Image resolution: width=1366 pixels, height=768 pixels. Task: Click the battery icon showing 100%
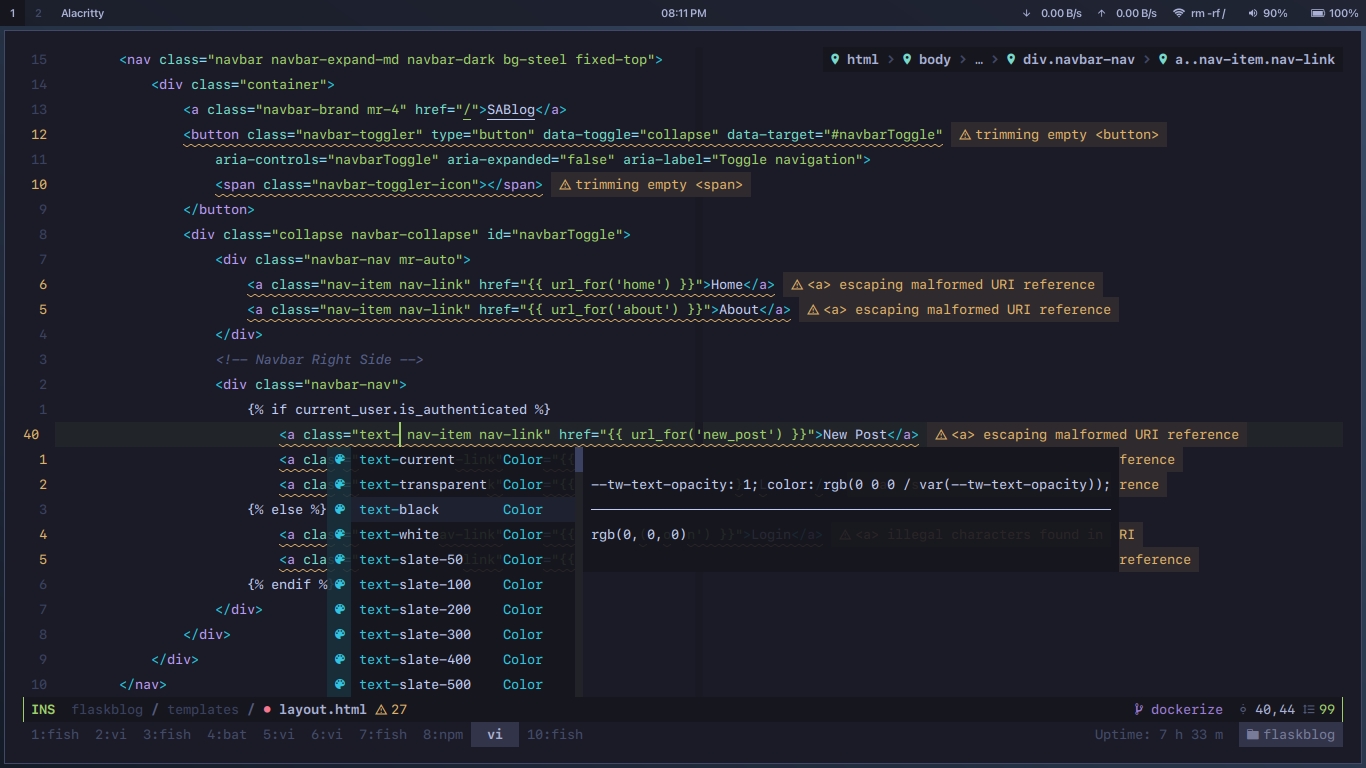(x=1317, y=13)
